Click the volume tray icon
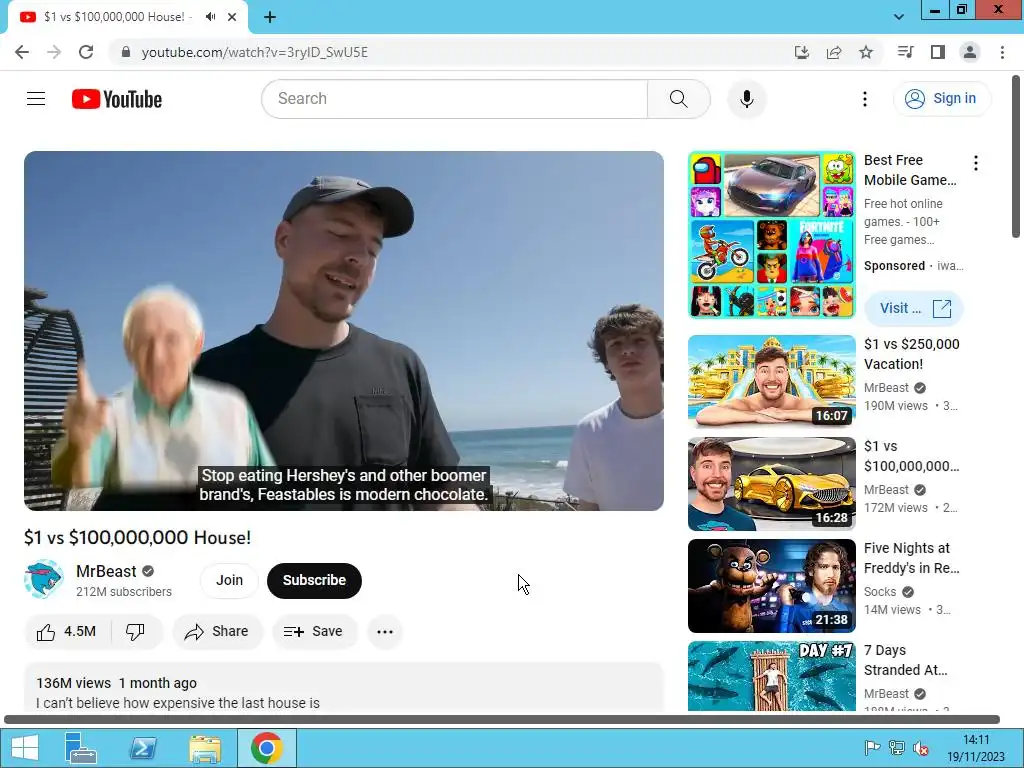The width and height of the screenshot is (1024, 768). click(x=921, y=748)
